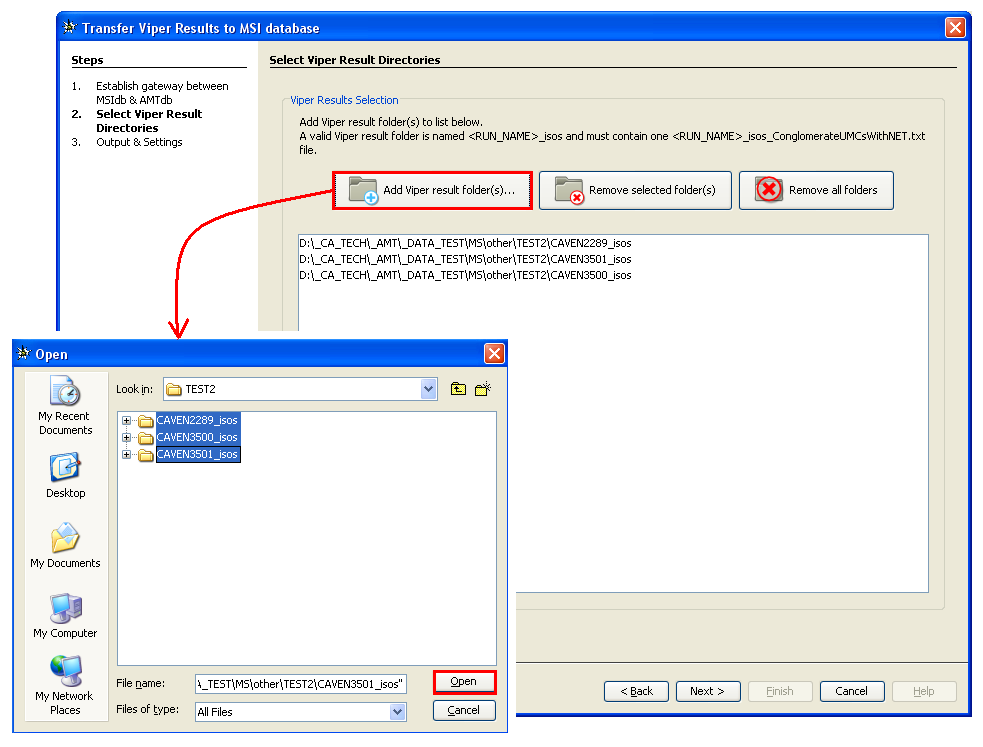Go to Desktop in places bar
The height and width of the screenshot is (747, 983).
pos(65,475)
